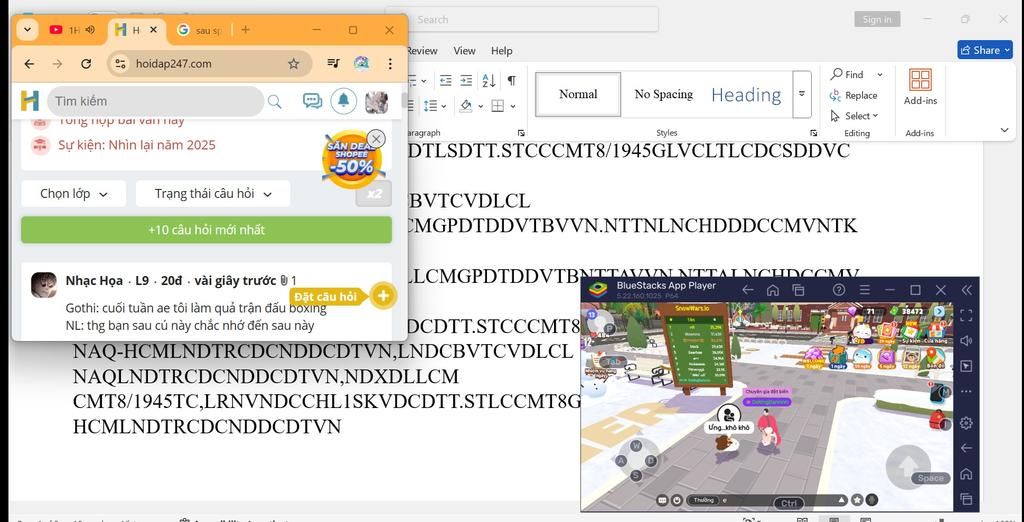Apply No Spacing style in Word

click(x=664, y=94)
